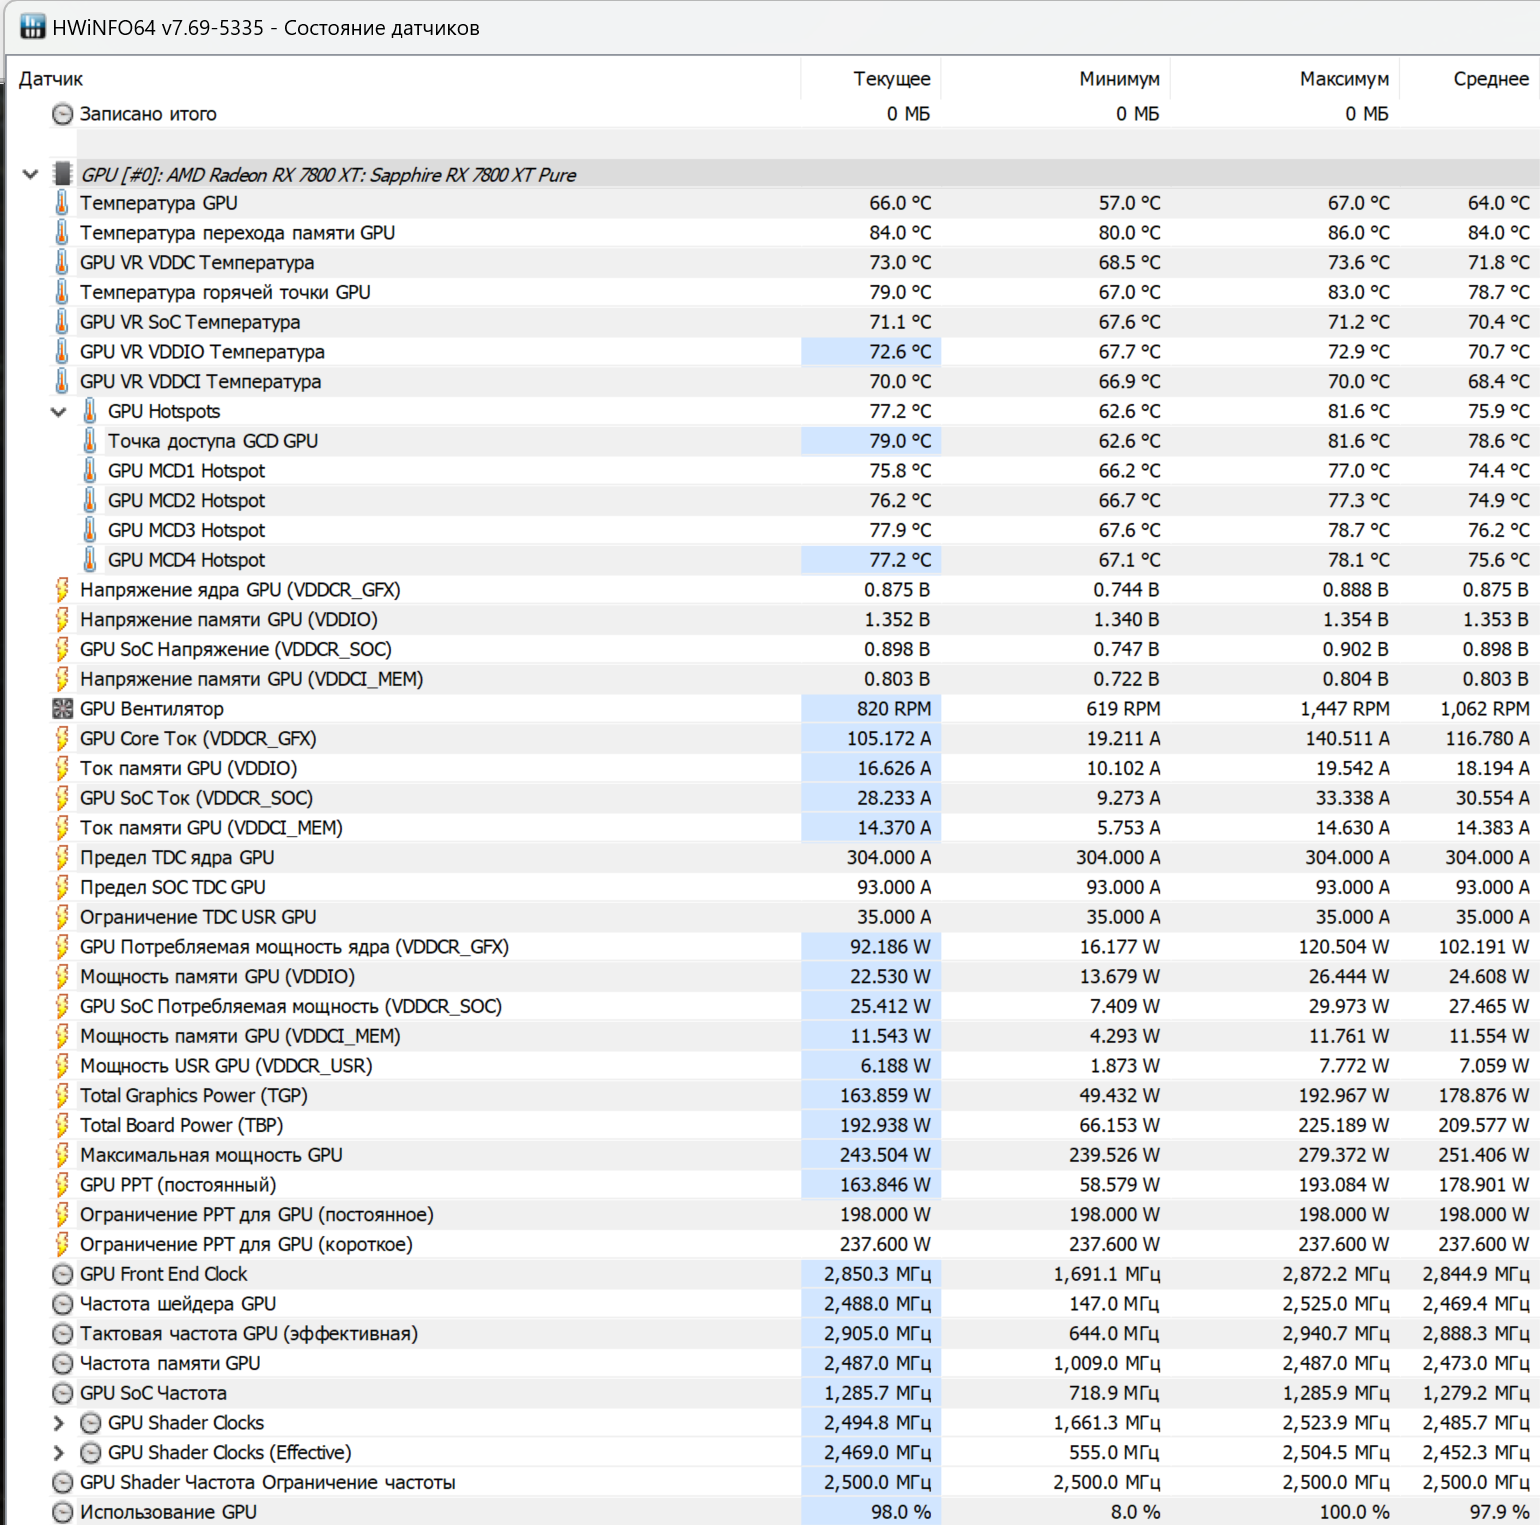Click lightning icon for Напряжение ядра GPU (VDDCR_GFX)

pos(62,590)
